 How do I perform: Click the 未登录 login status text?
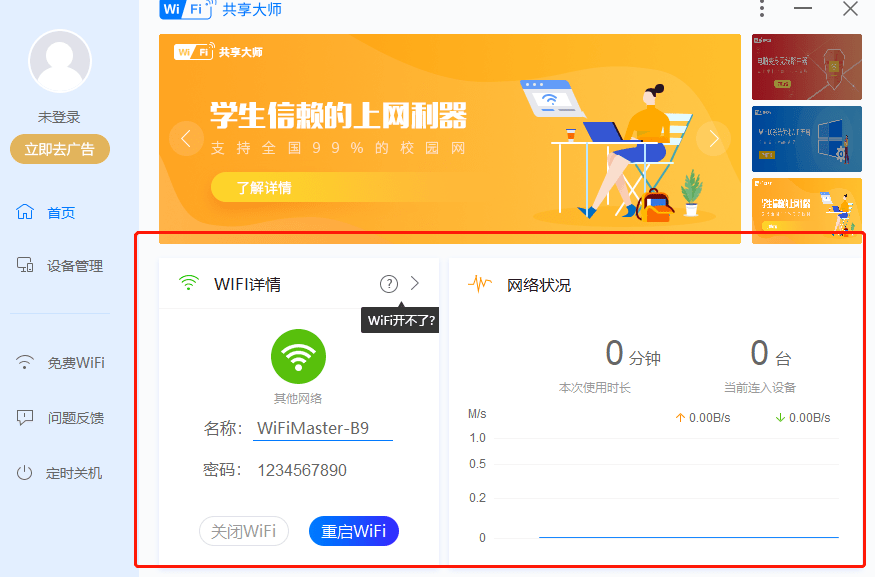[x=59, y=117]
